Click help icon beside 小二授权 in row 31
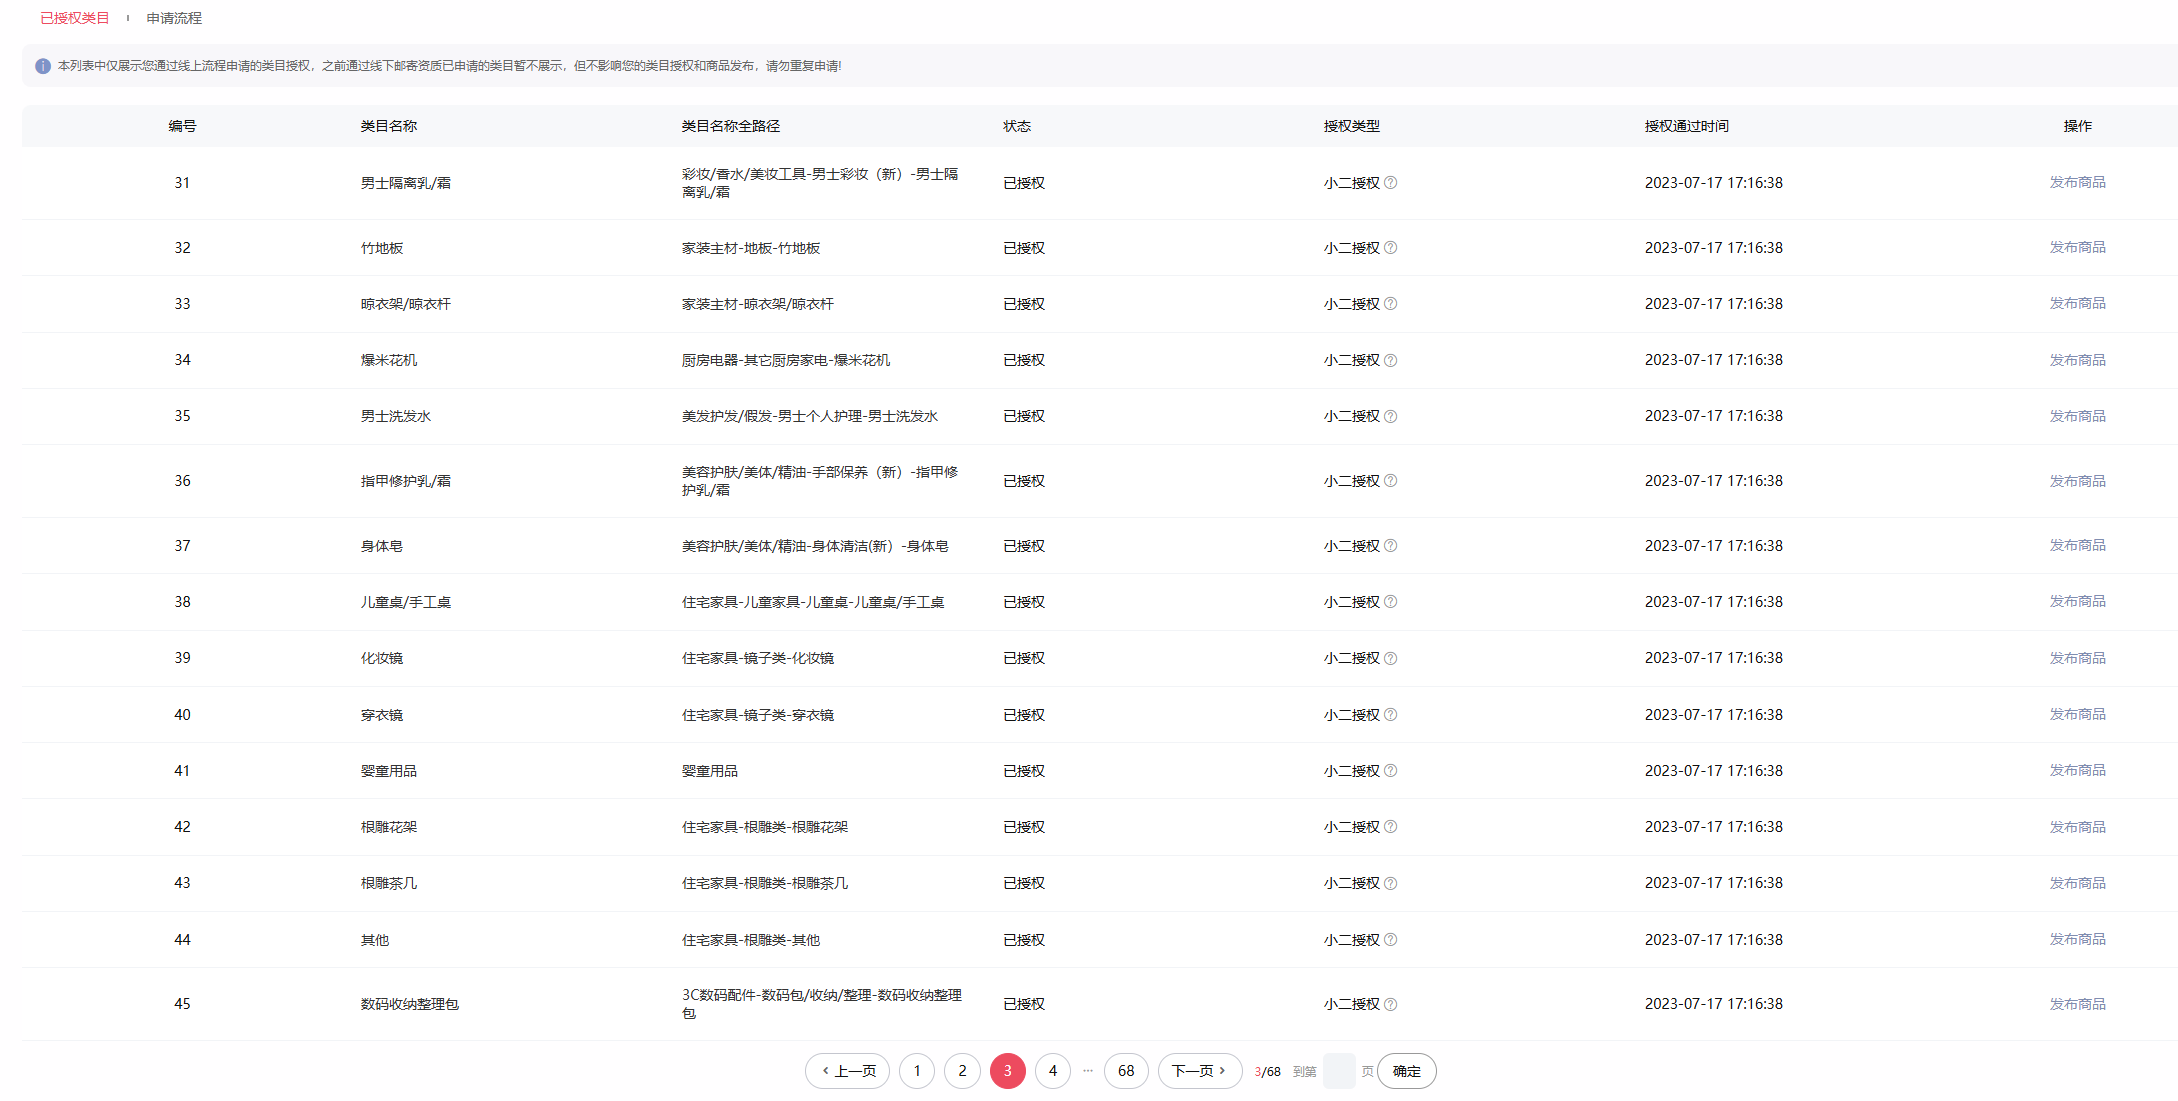Image resolution: width=2178 pixels, height=1101 pixels. point(1390,183)
